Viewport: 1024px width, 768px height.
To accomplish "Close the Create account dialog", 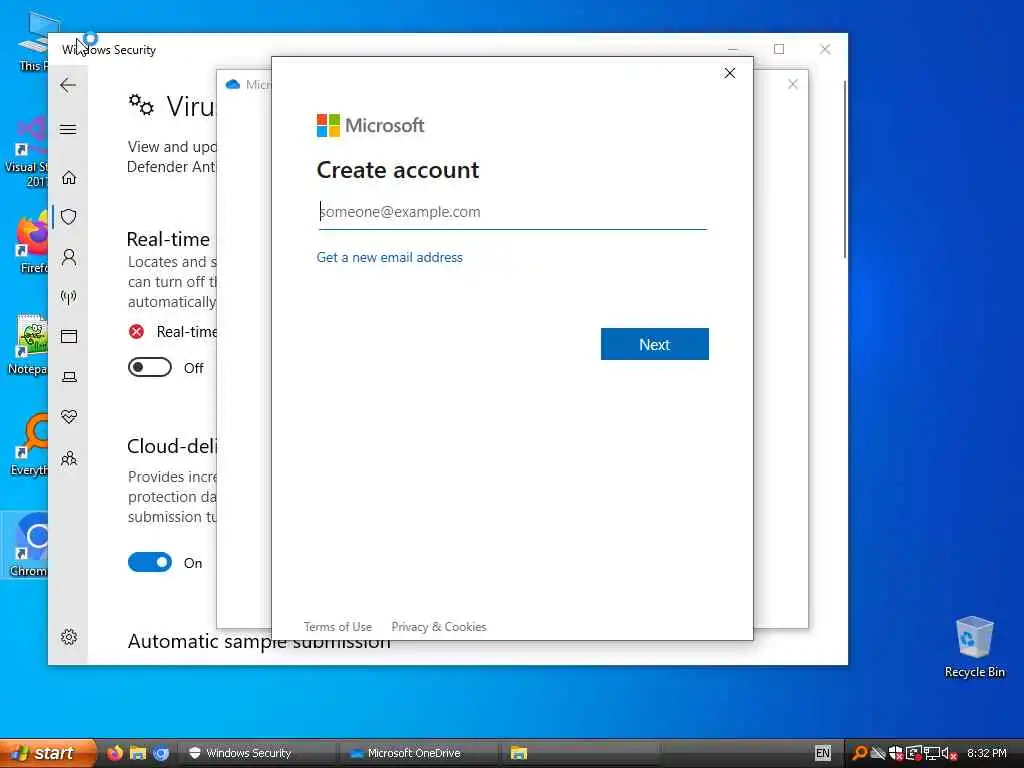I will point(729,73).
